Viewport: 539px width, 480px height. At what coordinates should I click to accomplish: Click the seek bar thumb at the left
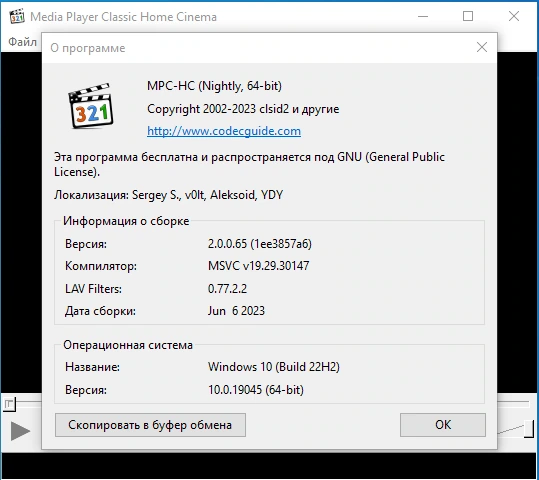pyautogui.click(x=10, y=404)
